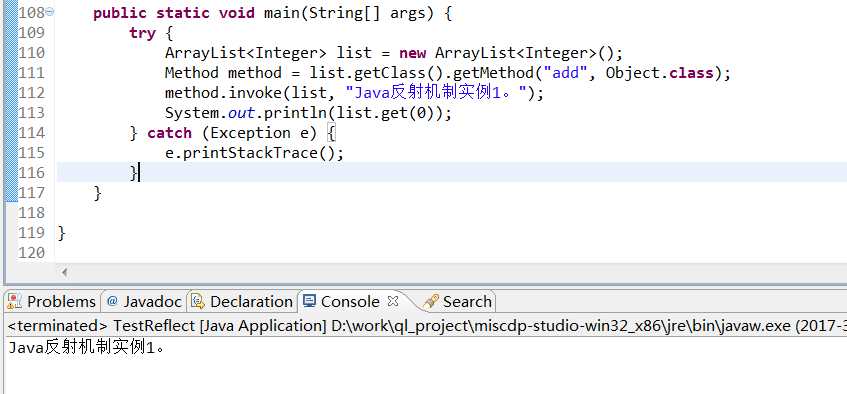Image resolution: width=847 pixels, height=394 pixels.
Task: Select the Declaration tab
Action: click(243, 302)
